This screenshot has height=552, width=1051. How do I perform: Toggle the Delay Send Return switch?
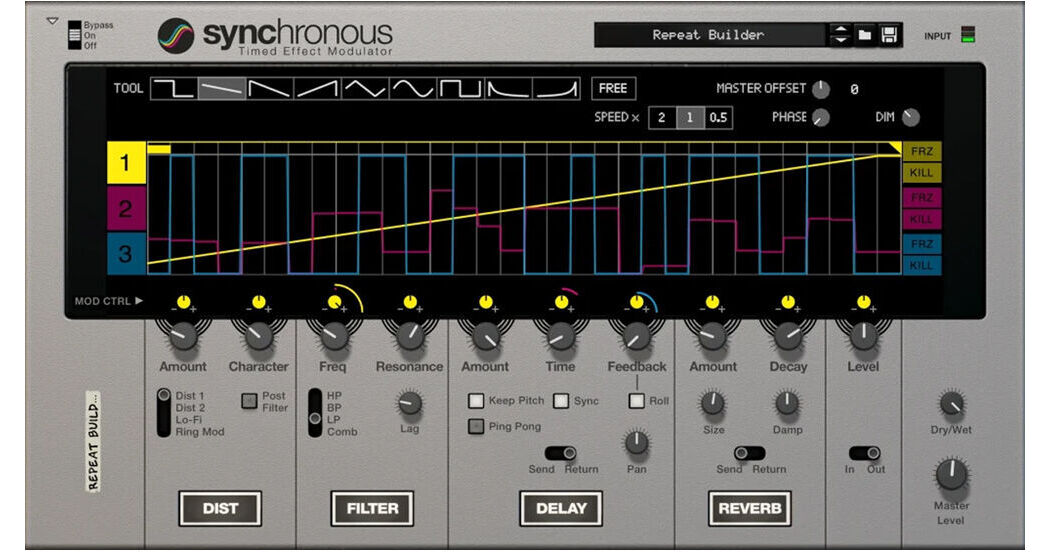[x=561, y=454]
